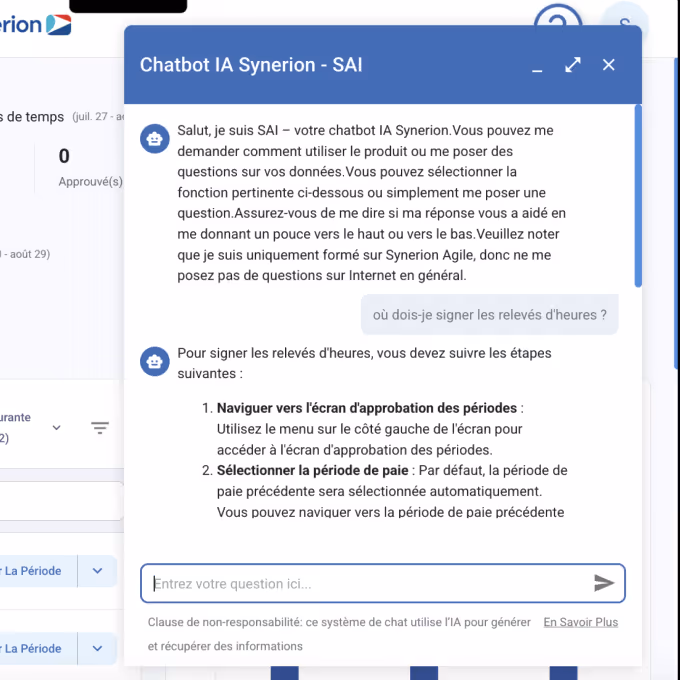Open the help question mark icon

coord(558,15)
